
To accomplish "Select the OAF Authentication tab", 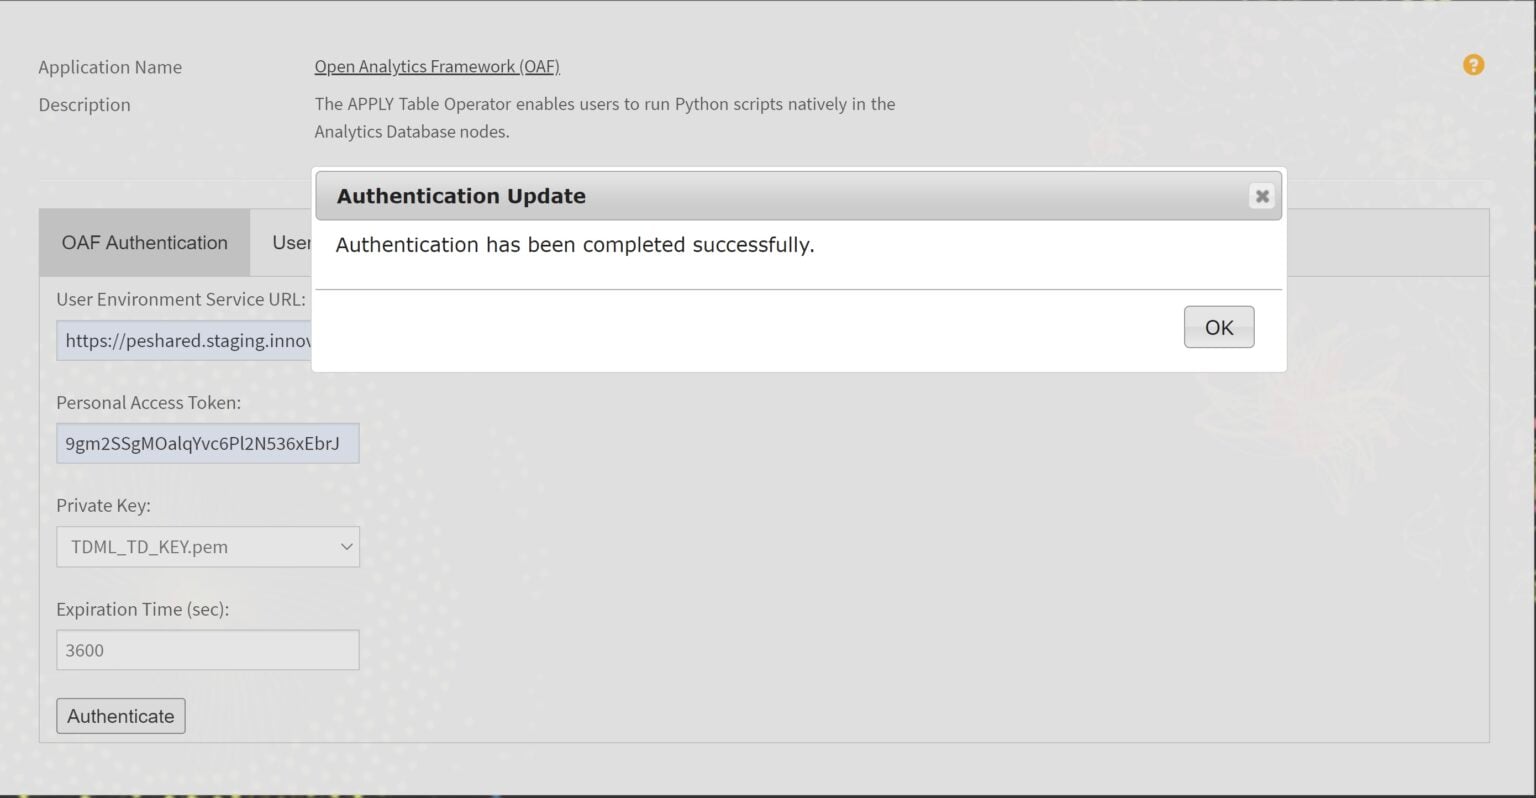I will point(145,243).
